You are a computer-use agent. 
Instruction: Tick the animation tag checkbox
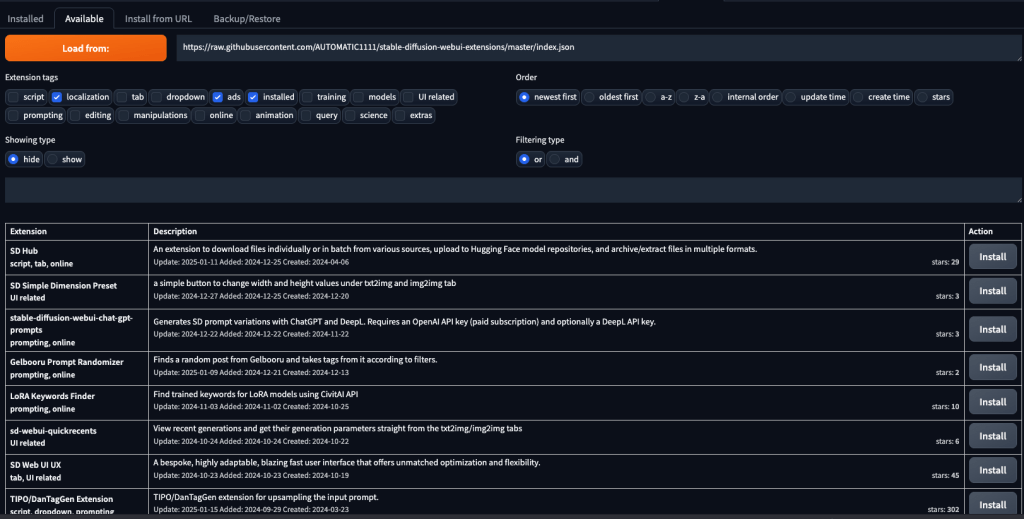click(x=245, y=116)
